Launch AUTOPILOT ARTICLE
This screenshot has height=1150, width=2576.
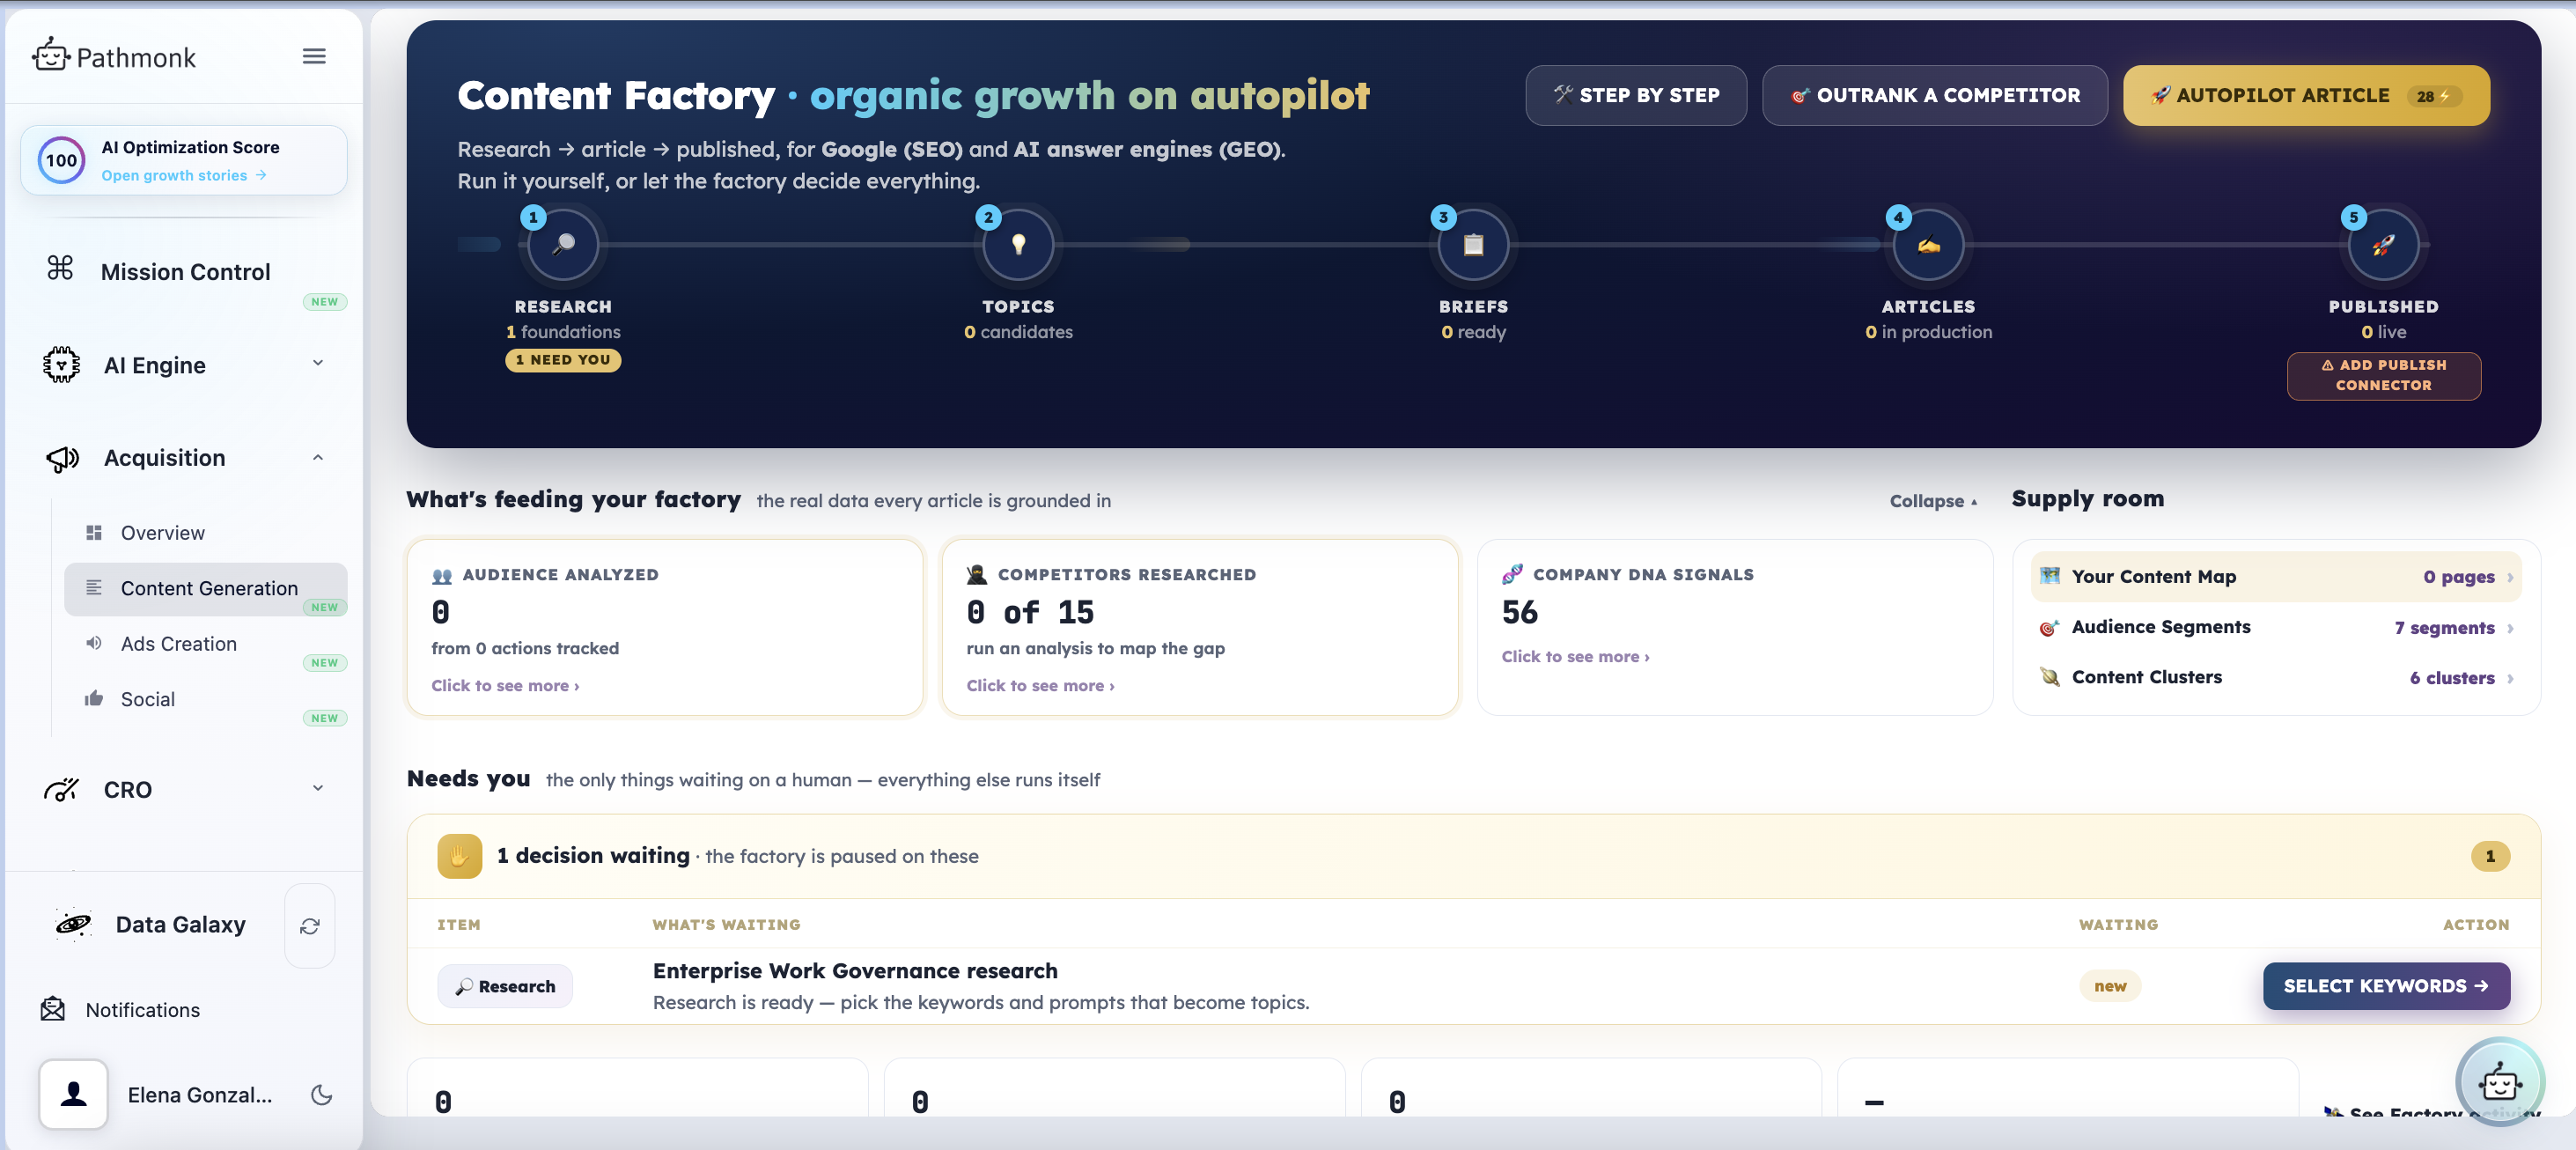pos(2306,95)
